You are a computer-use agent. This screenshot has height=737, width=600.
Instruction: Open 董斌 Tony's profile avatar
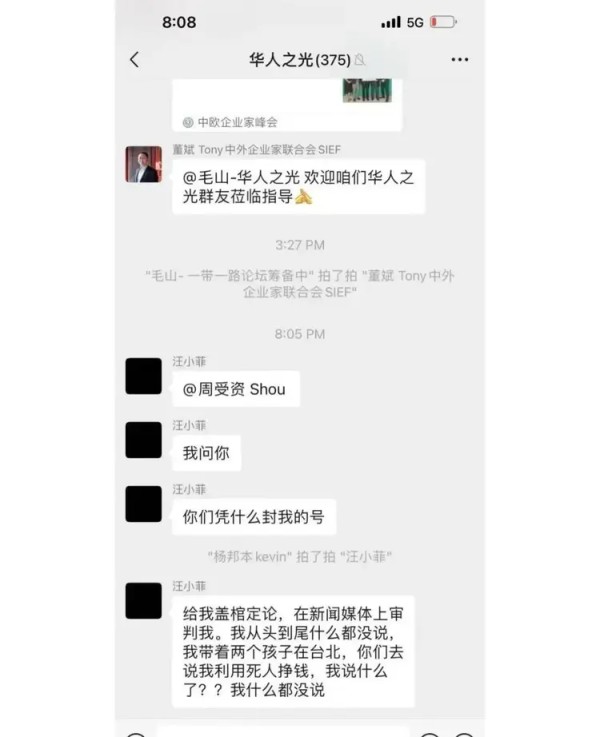tap(144, 164)
